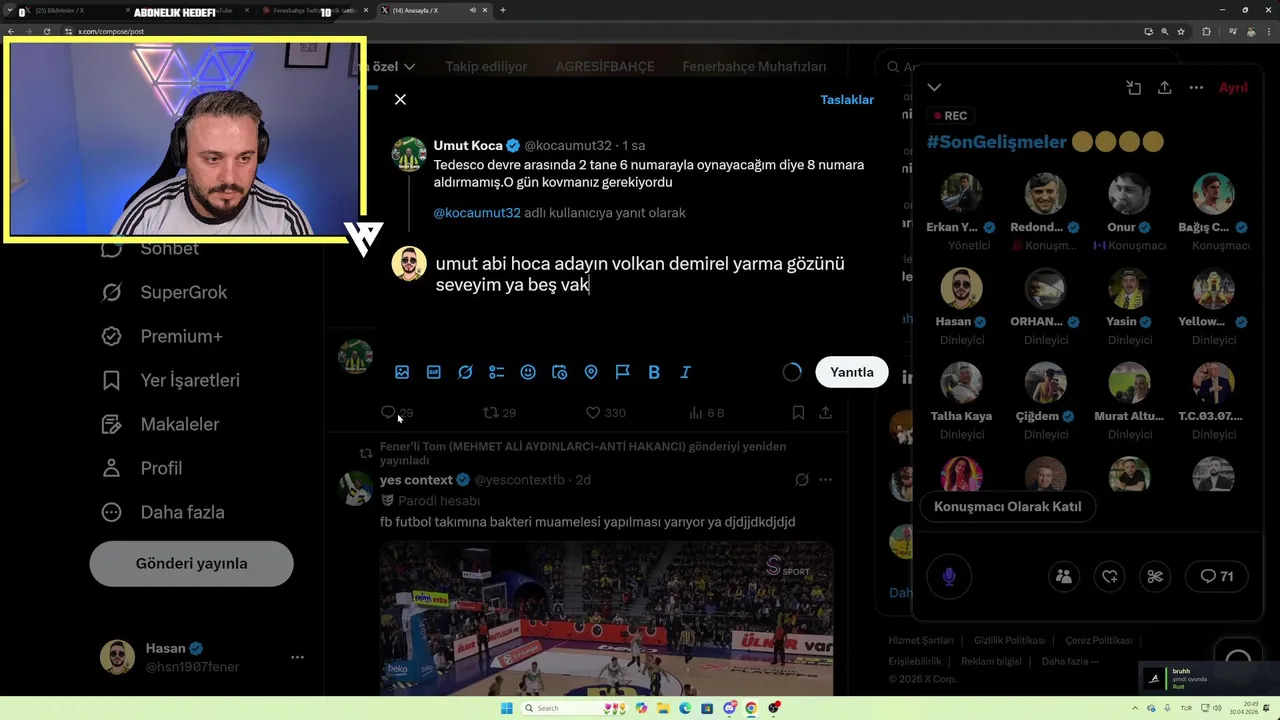Click Konuşmacı Olarak Katıl button
The width and height of the screenshot is (1280, 720).
[x=1007, y=507]
